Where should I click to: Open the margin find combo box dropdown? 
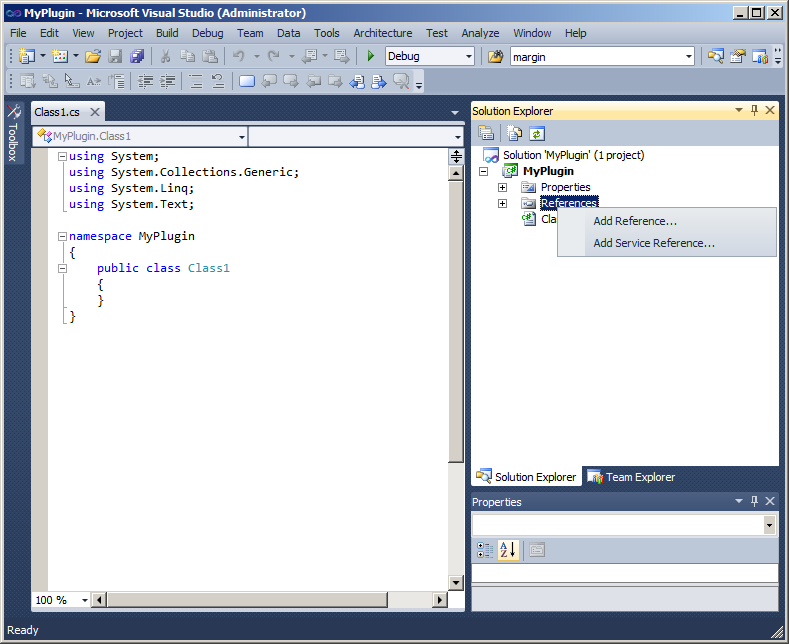pos(688,56)
